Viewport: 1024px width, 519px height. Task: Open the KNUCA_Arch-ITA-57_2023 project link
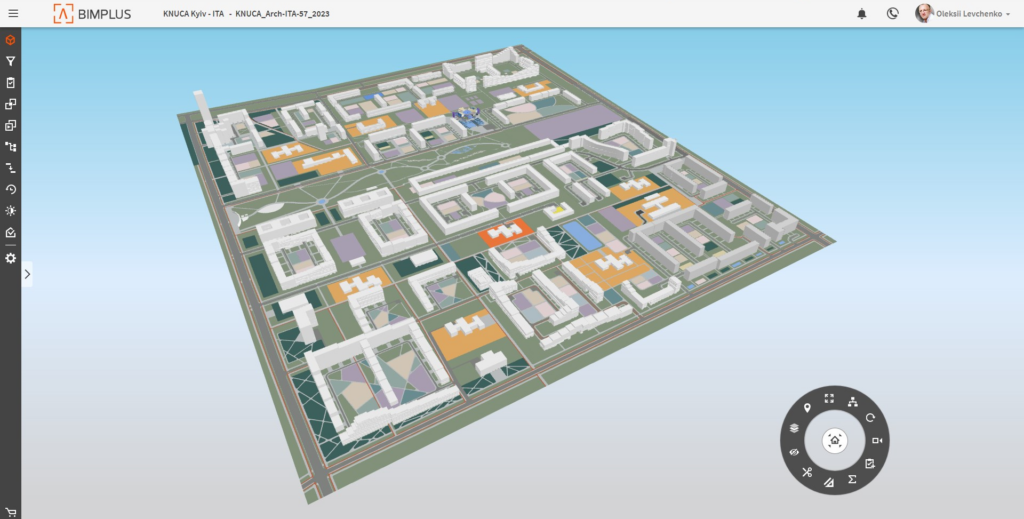click(x=282, y=14)
